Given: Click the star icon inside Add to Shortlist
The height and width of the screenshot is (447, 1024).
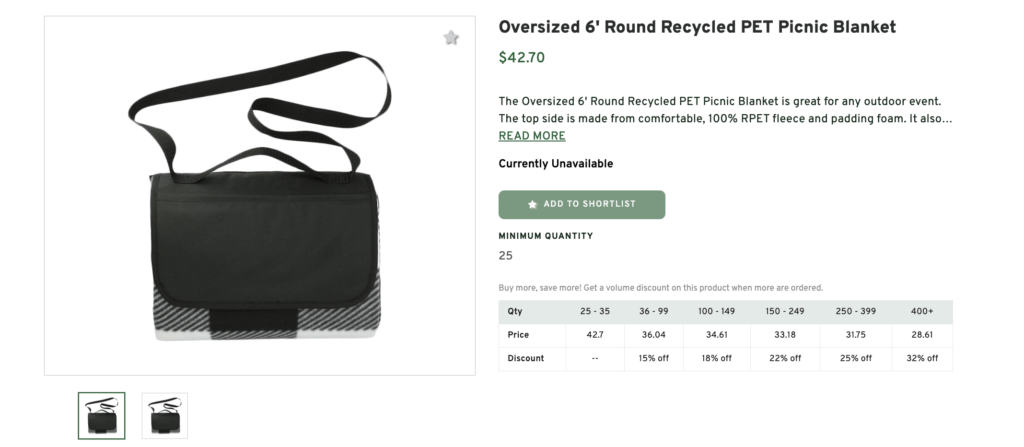Looking at the screenshot, I should click(533, 204).
